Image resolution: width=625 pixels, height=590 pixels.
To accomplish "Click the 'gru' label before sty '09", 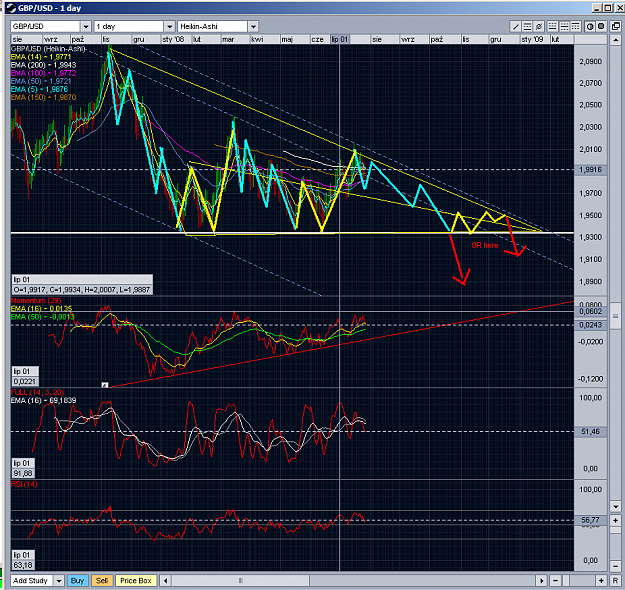I will click(495, 39).
